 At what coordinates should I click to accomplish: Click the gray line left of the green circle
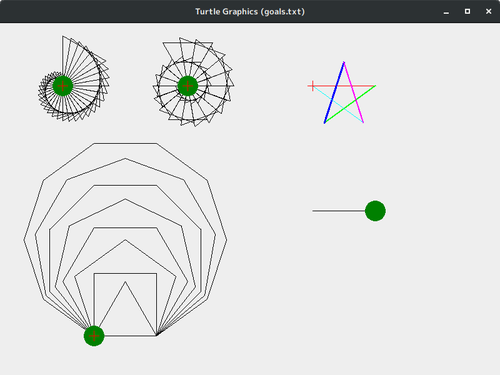click(339, 211)
